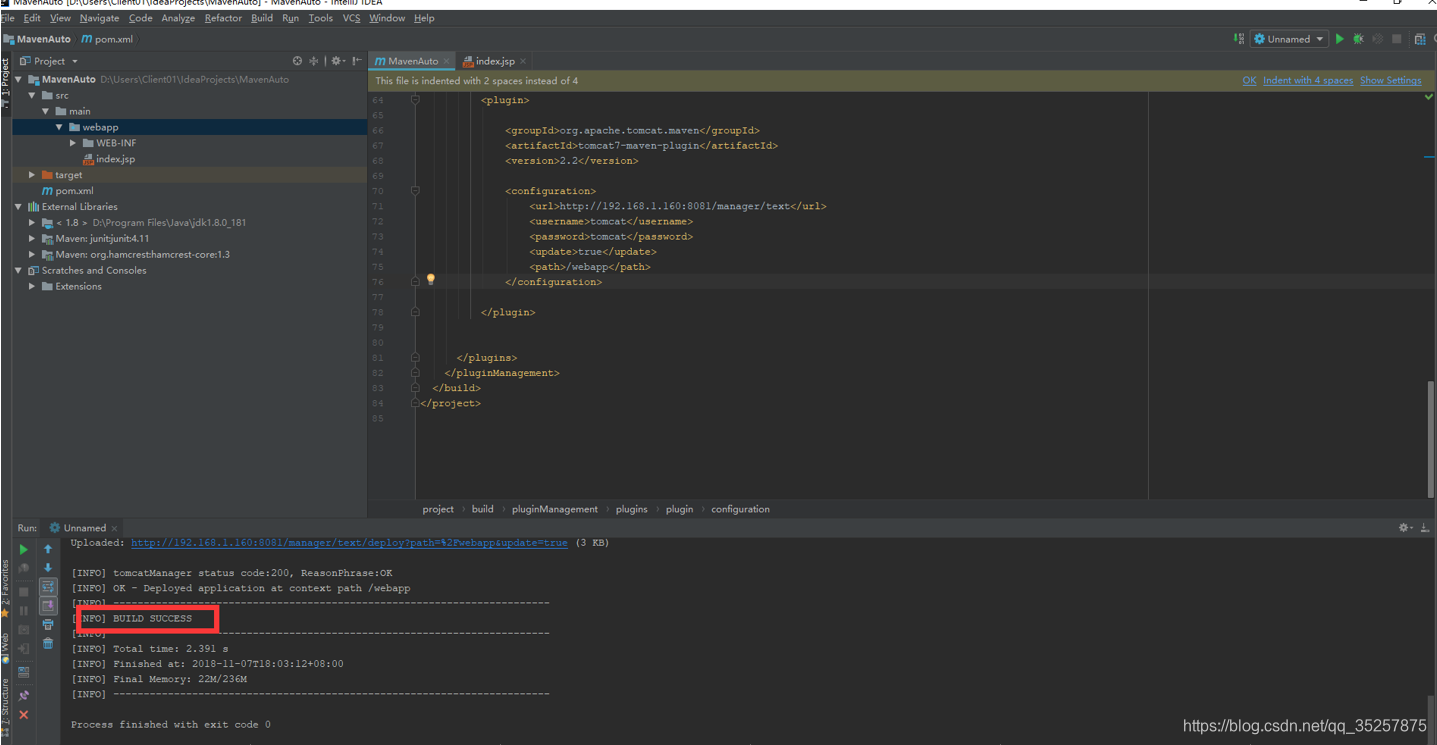Collapse the External Libraries node arrow
Image resolution: width=1437 pixels, height=745 pixels.
pyautogui.click(x=19, y=207)
